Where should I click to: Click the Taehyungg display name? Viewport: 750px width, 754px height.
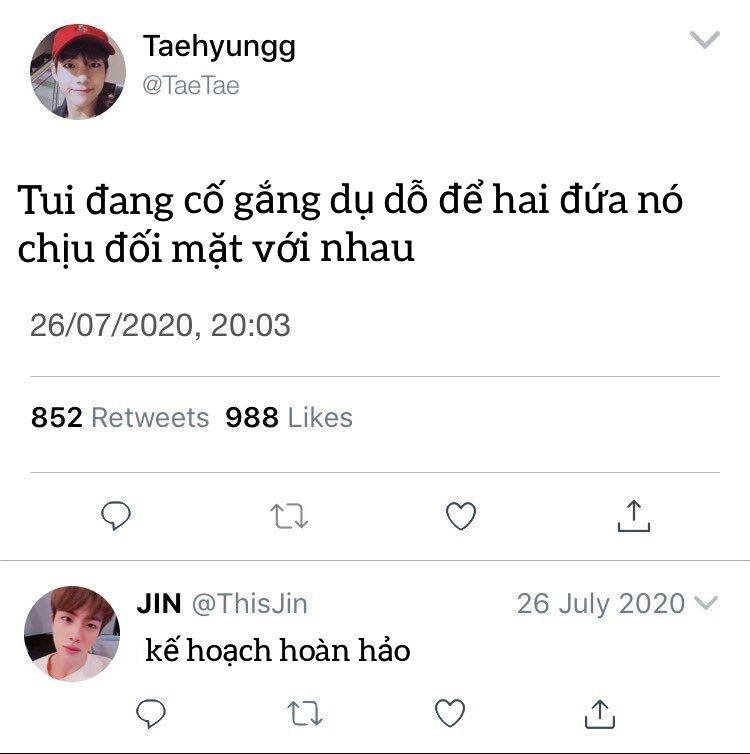tap(219, 47)
